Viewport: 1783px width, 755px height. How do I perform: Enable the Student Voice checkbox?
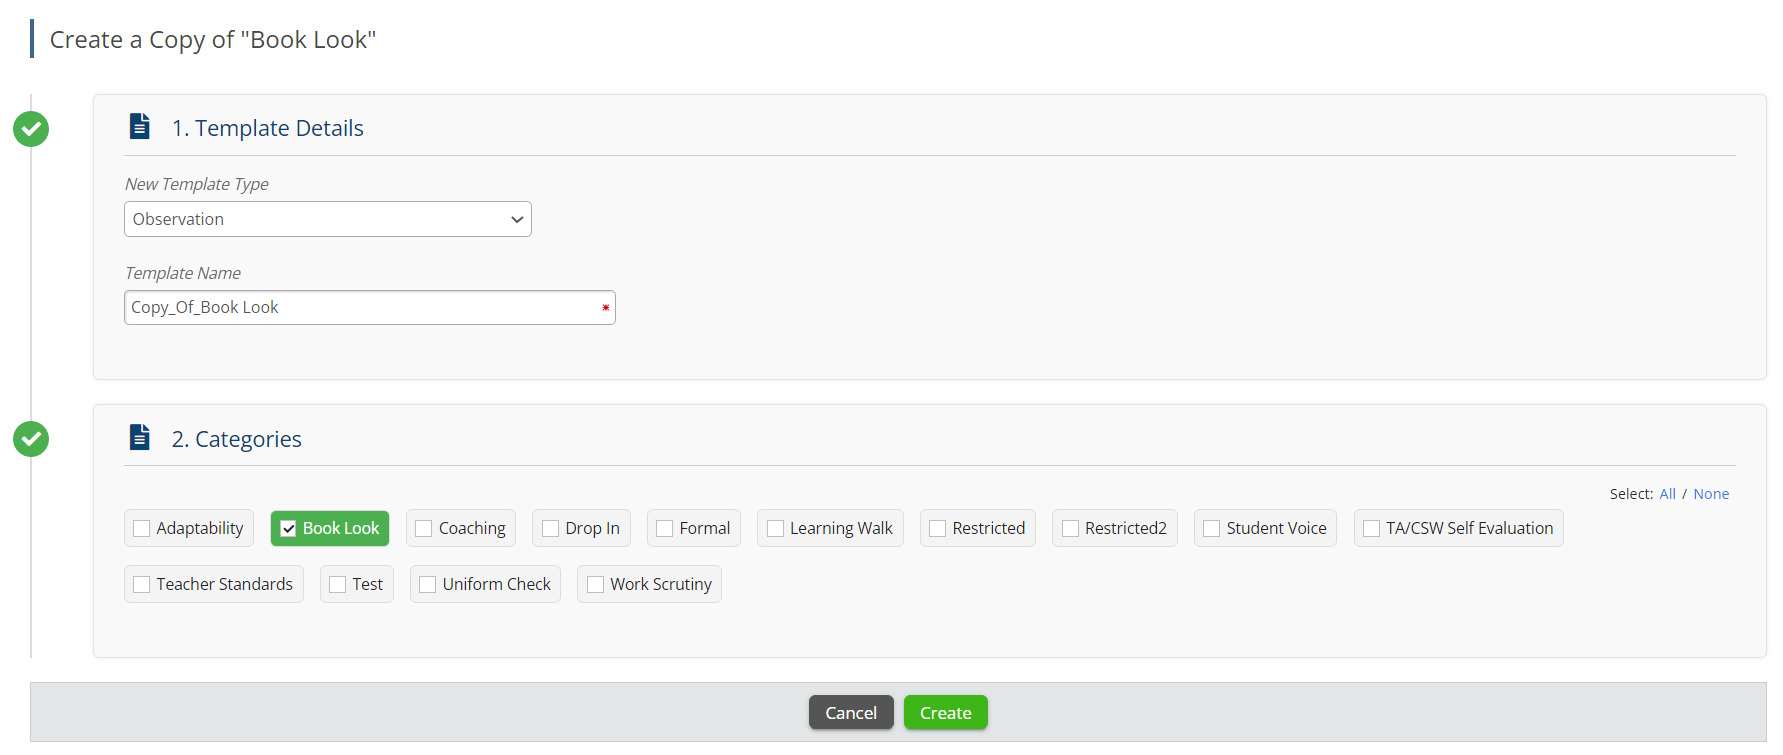point(1211,529)
